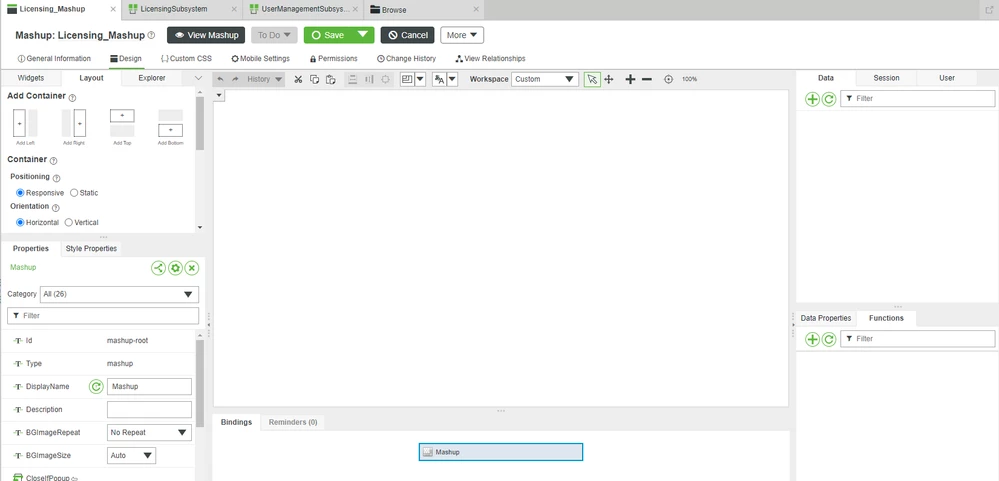Click Add Right container icon
This screenshot has width=999, height=481.
coord(74,123)
